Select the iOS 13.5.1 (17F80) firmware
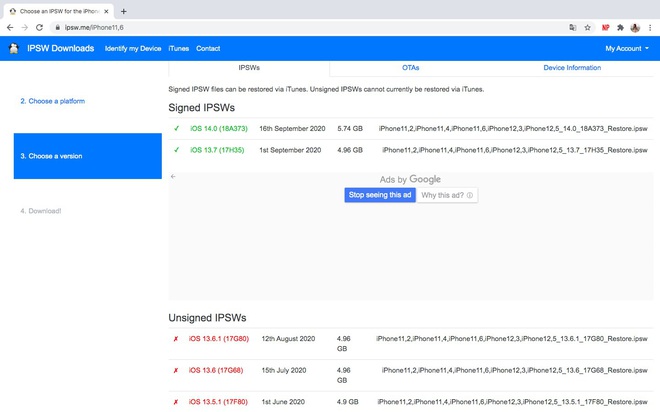 218,402
